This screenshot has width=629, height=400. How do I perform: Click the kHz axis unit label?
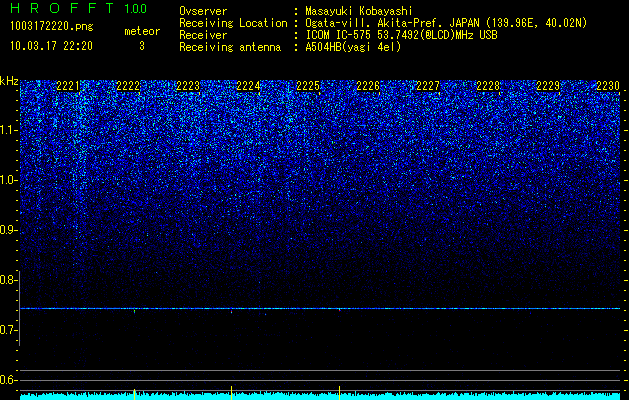(x=9, y=81)
